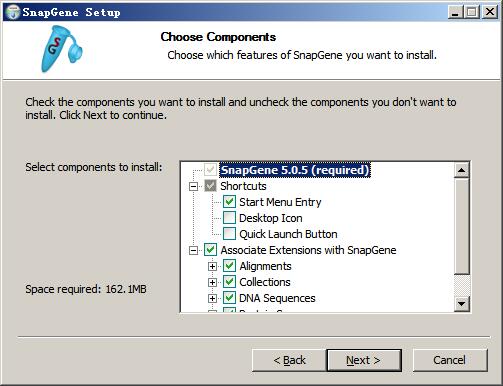This screenshot has width=503, height=386.
Task: Toggle the Shortcuts group checkbox
Action: (x=210, y=186)
